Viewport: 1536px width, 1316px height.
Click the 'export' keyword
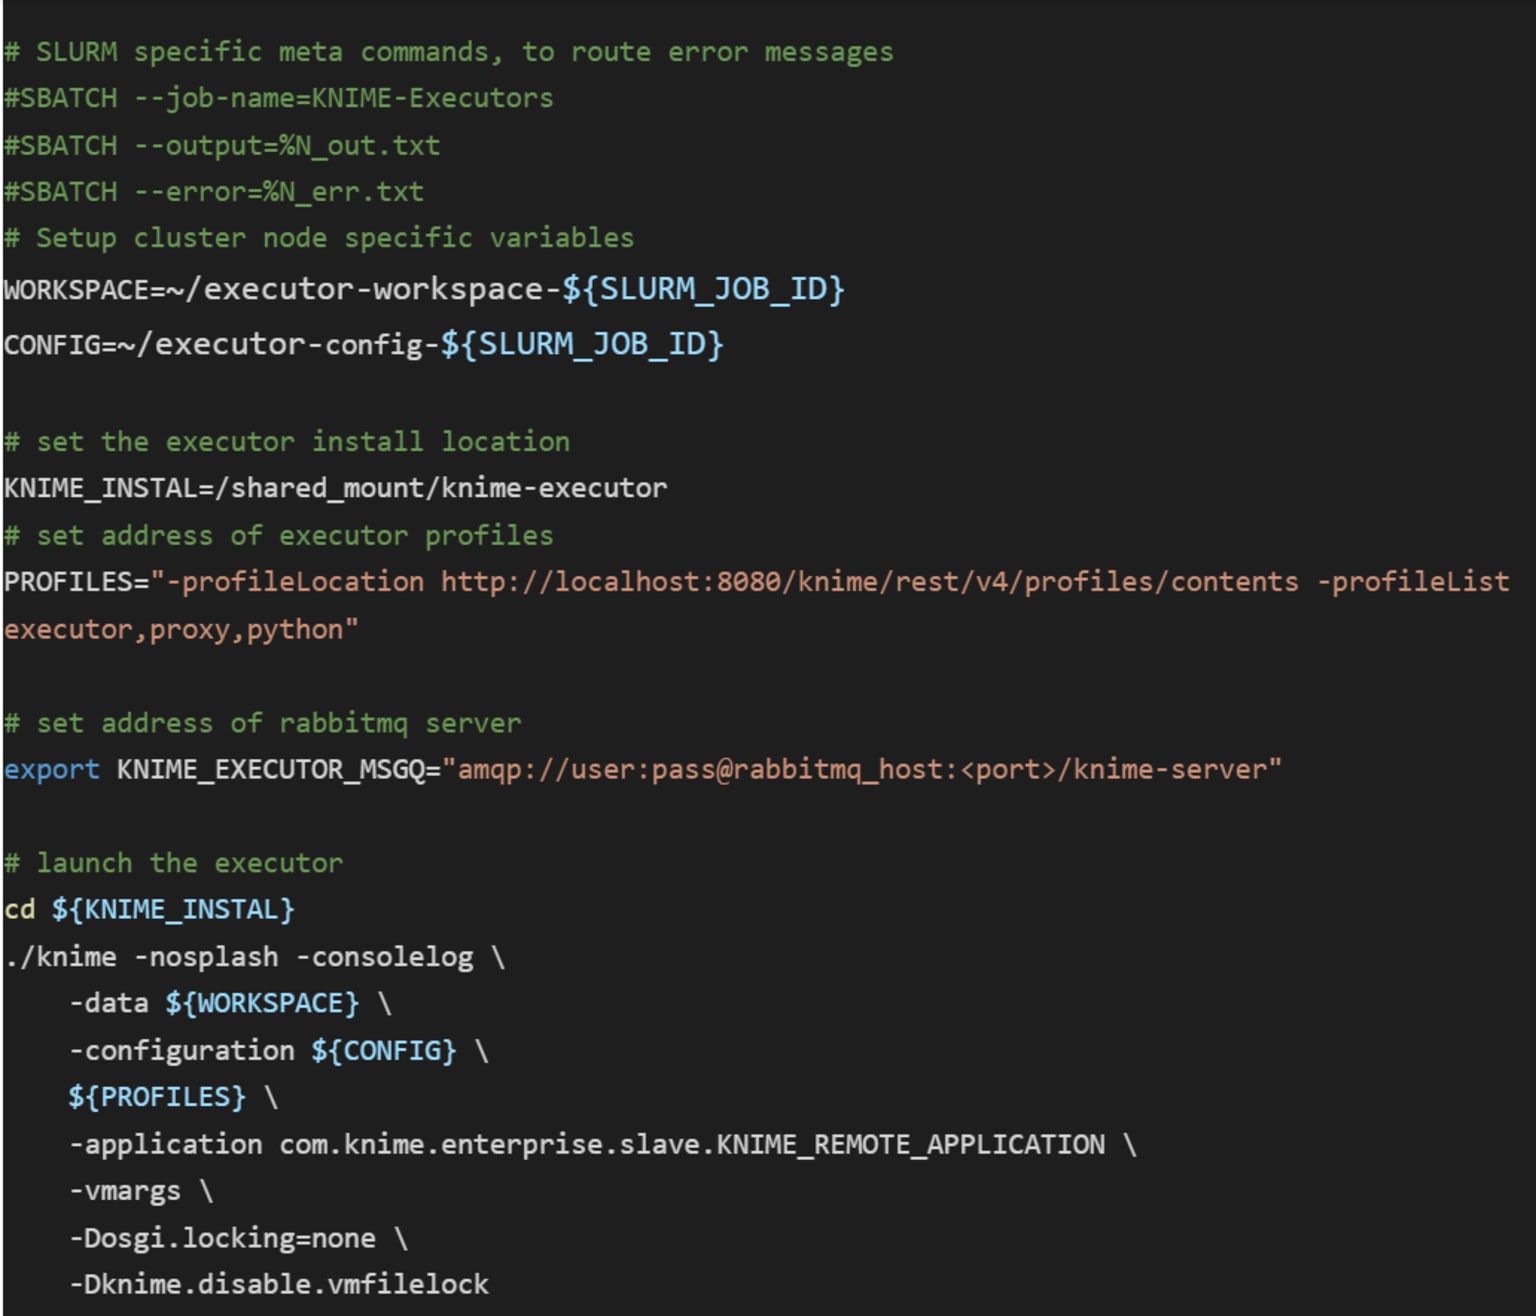(51, 769)
